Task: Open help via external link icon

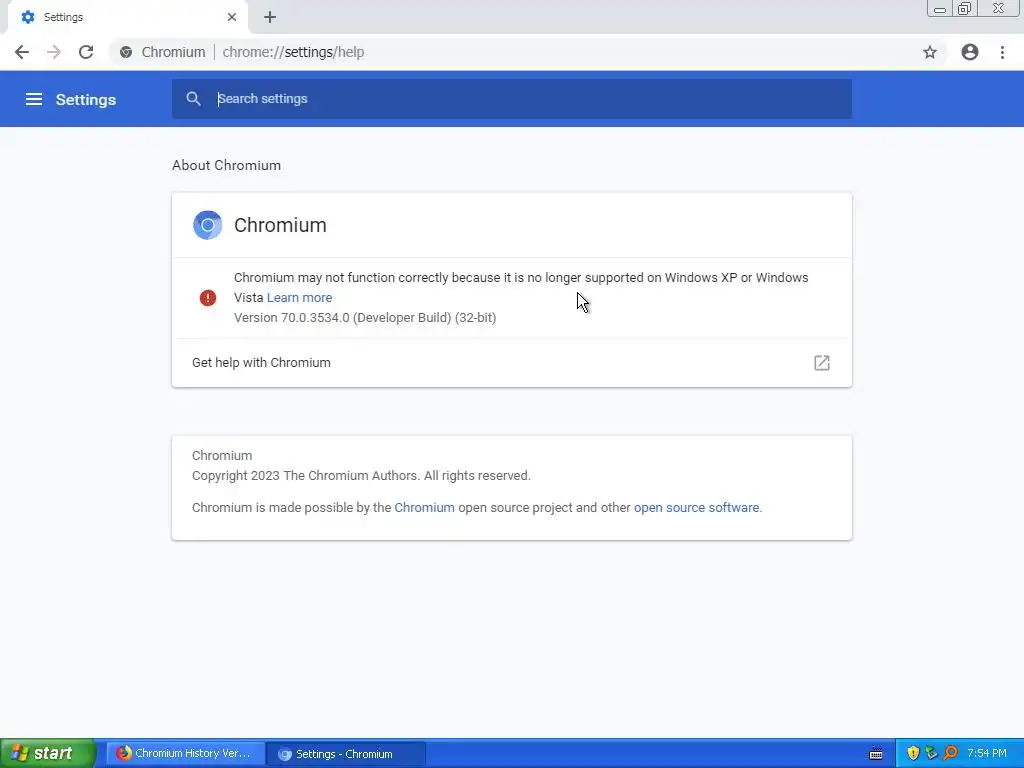Action: point(822,363)
